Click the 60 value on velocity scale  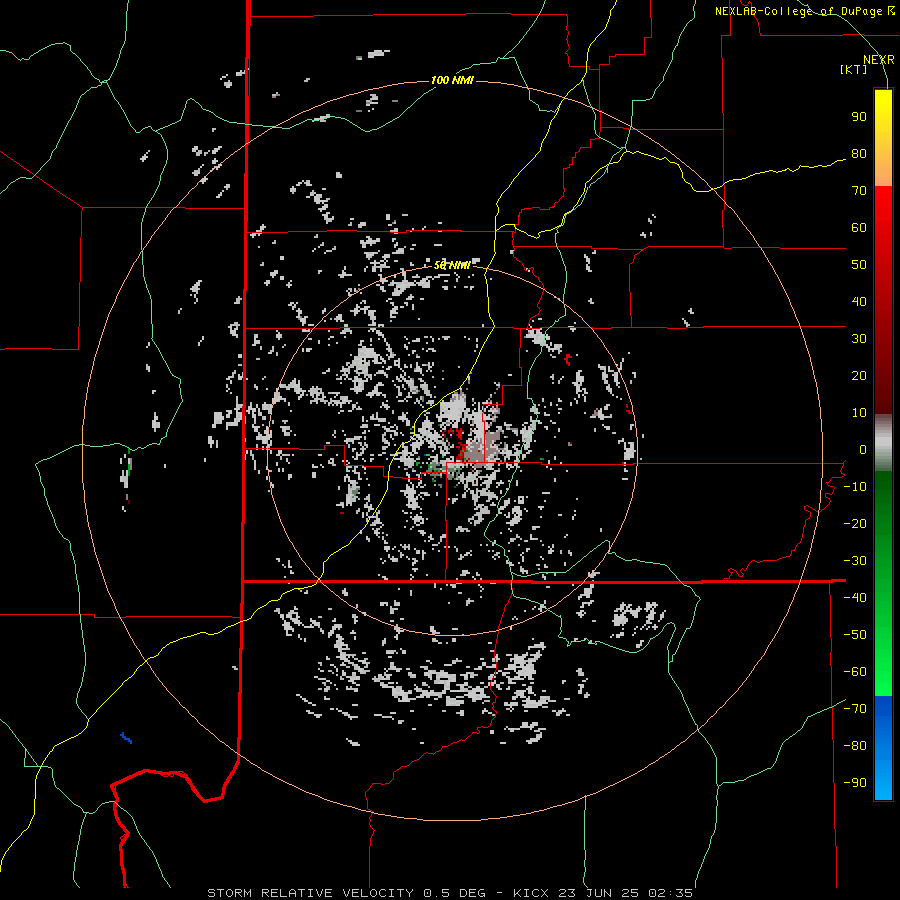point(859,228)
